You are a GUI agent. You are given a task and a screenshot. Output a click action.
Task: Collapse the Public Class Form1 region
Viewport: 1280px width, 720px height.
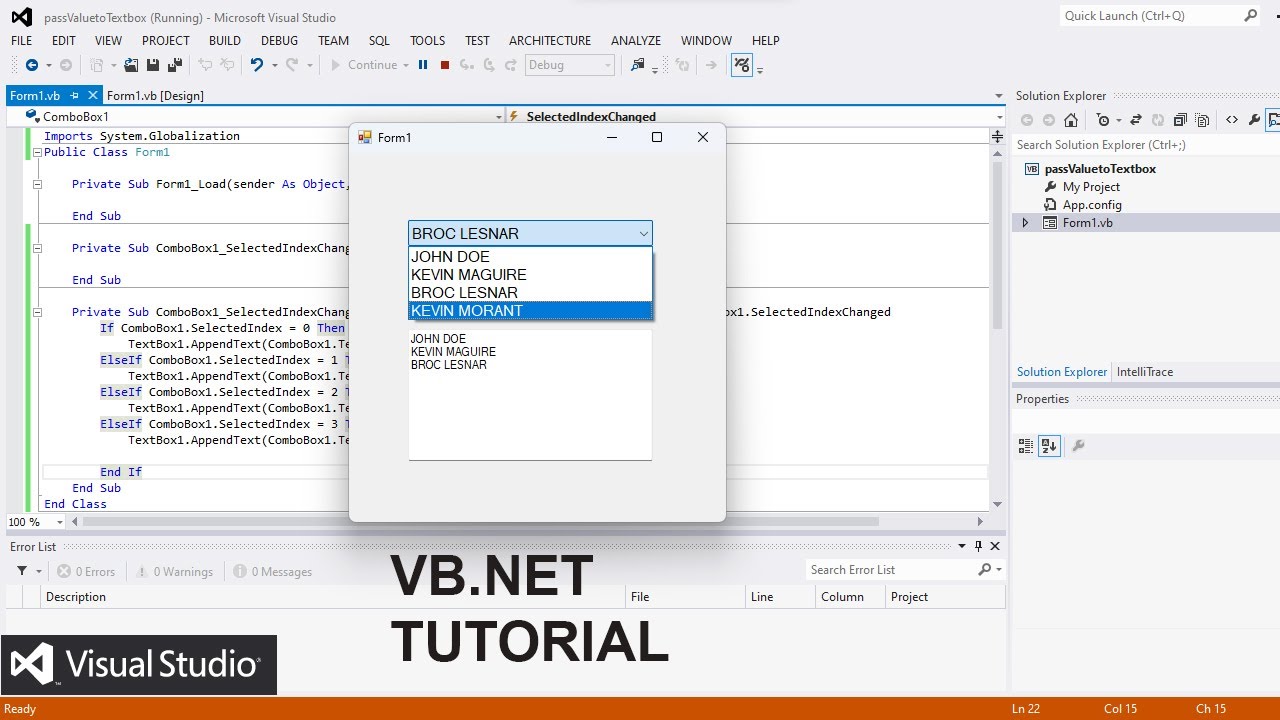pos(37,152)
